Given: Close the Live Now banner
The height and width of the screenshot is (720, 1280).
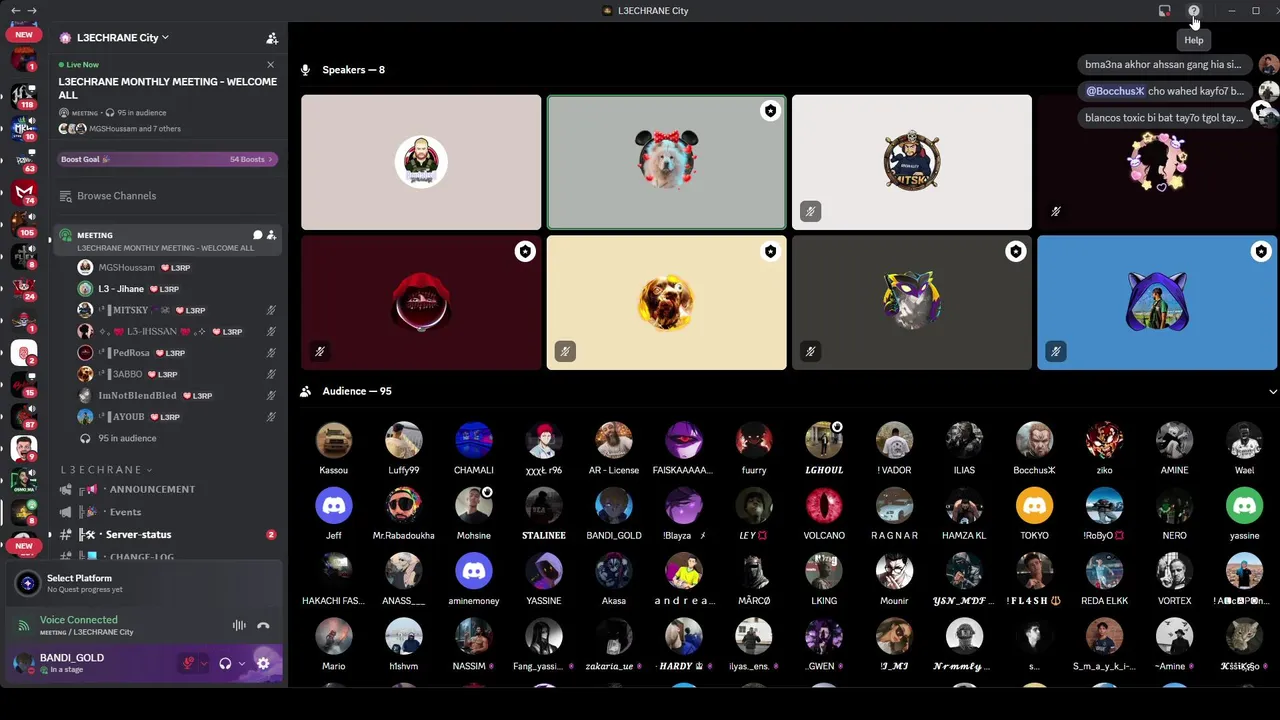Looking at the screenshot, I should coord(270,65).
